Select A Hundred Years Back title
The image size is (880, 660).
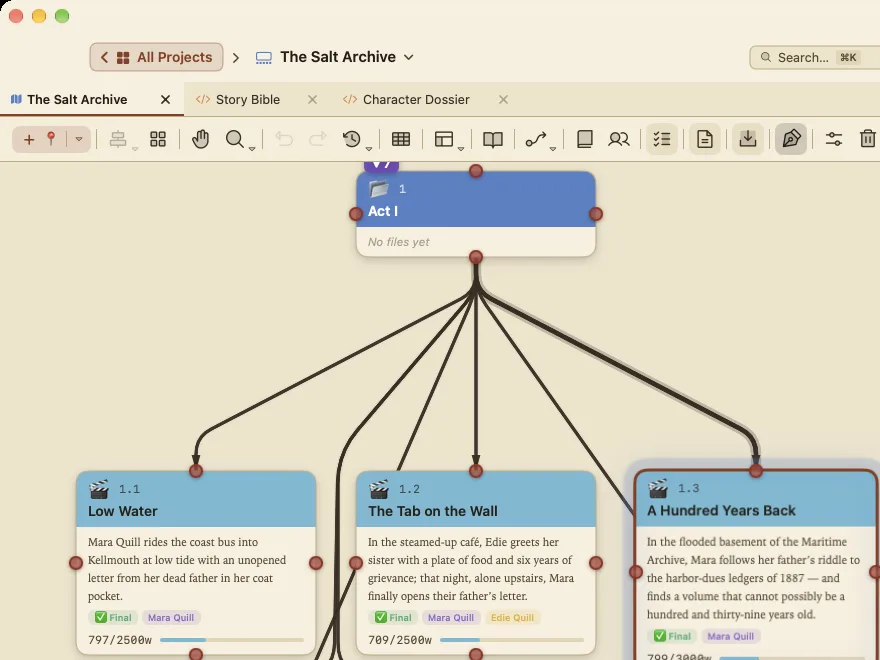[721, 511]
